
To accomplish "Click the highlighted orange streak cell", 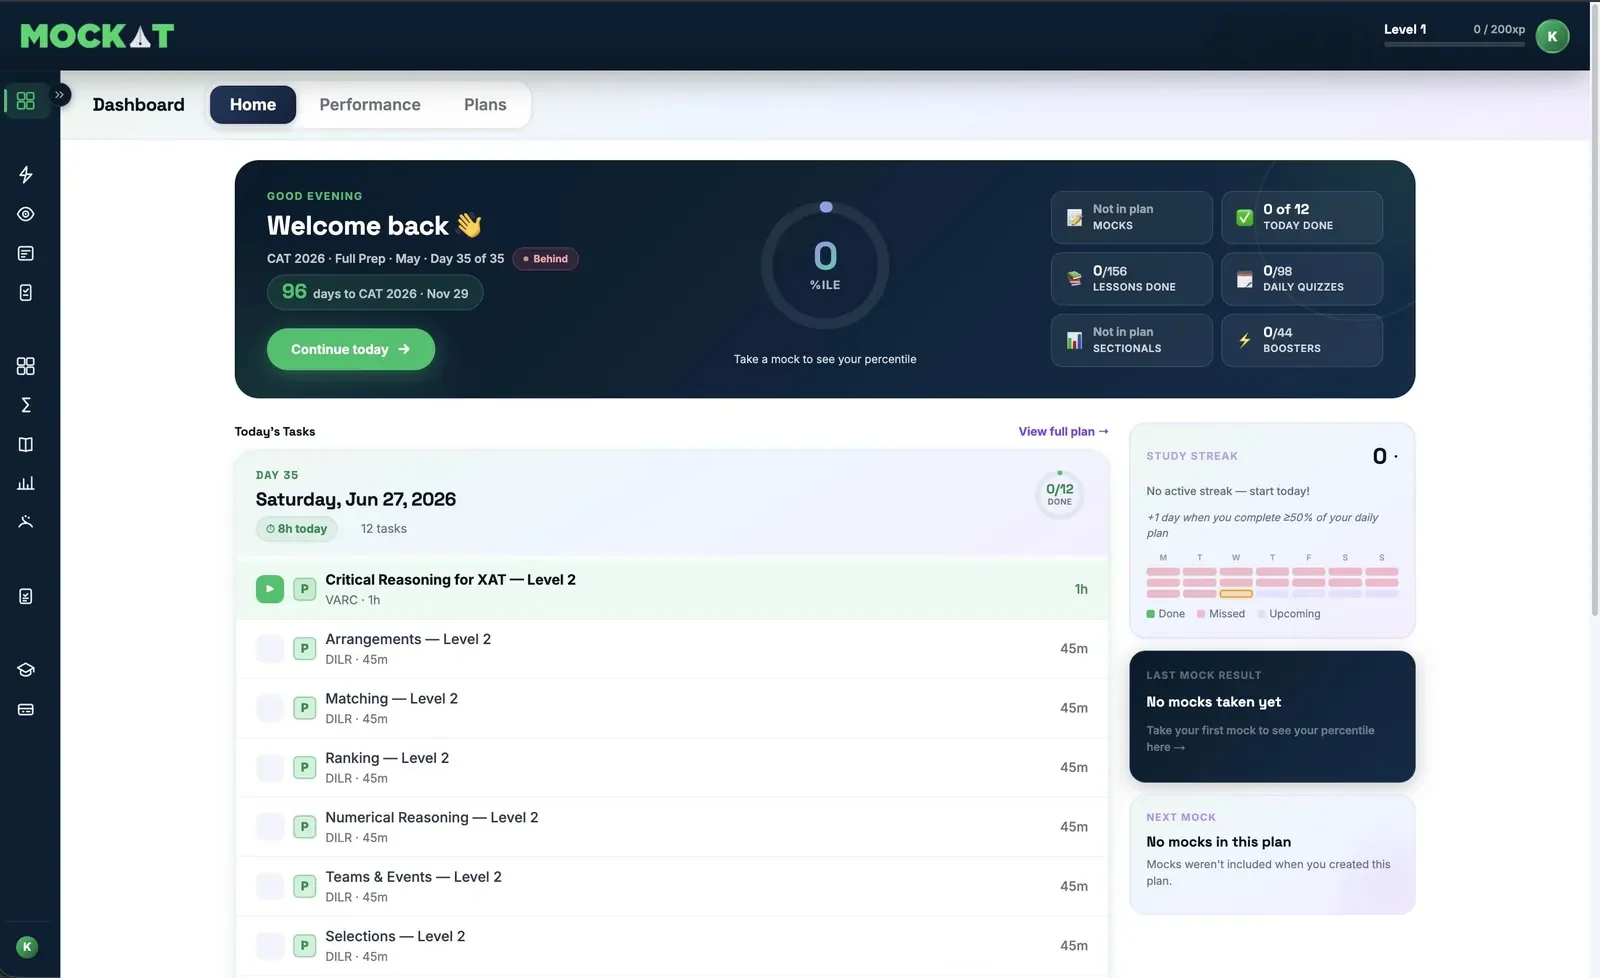I will 1236,594.
